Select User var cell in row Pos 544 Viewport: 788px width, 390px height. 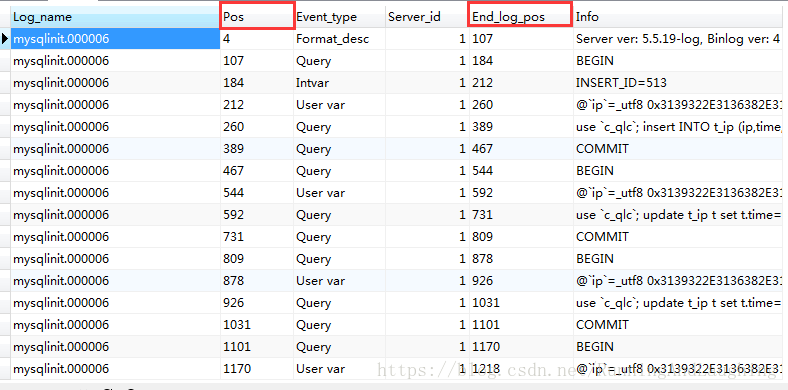point(339,192)
